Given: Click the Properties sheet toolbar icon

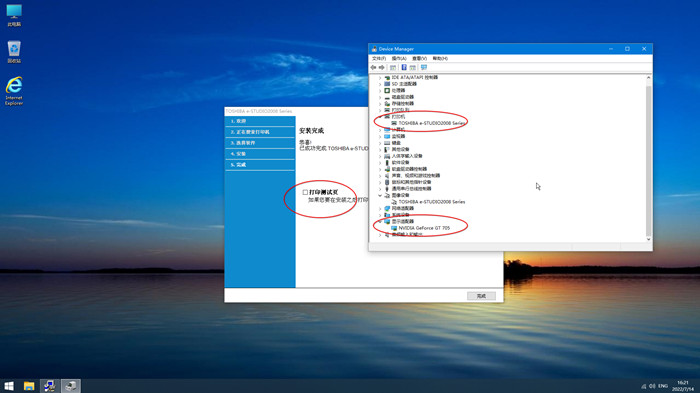Looking at the screenshot, I should point(393,67).
